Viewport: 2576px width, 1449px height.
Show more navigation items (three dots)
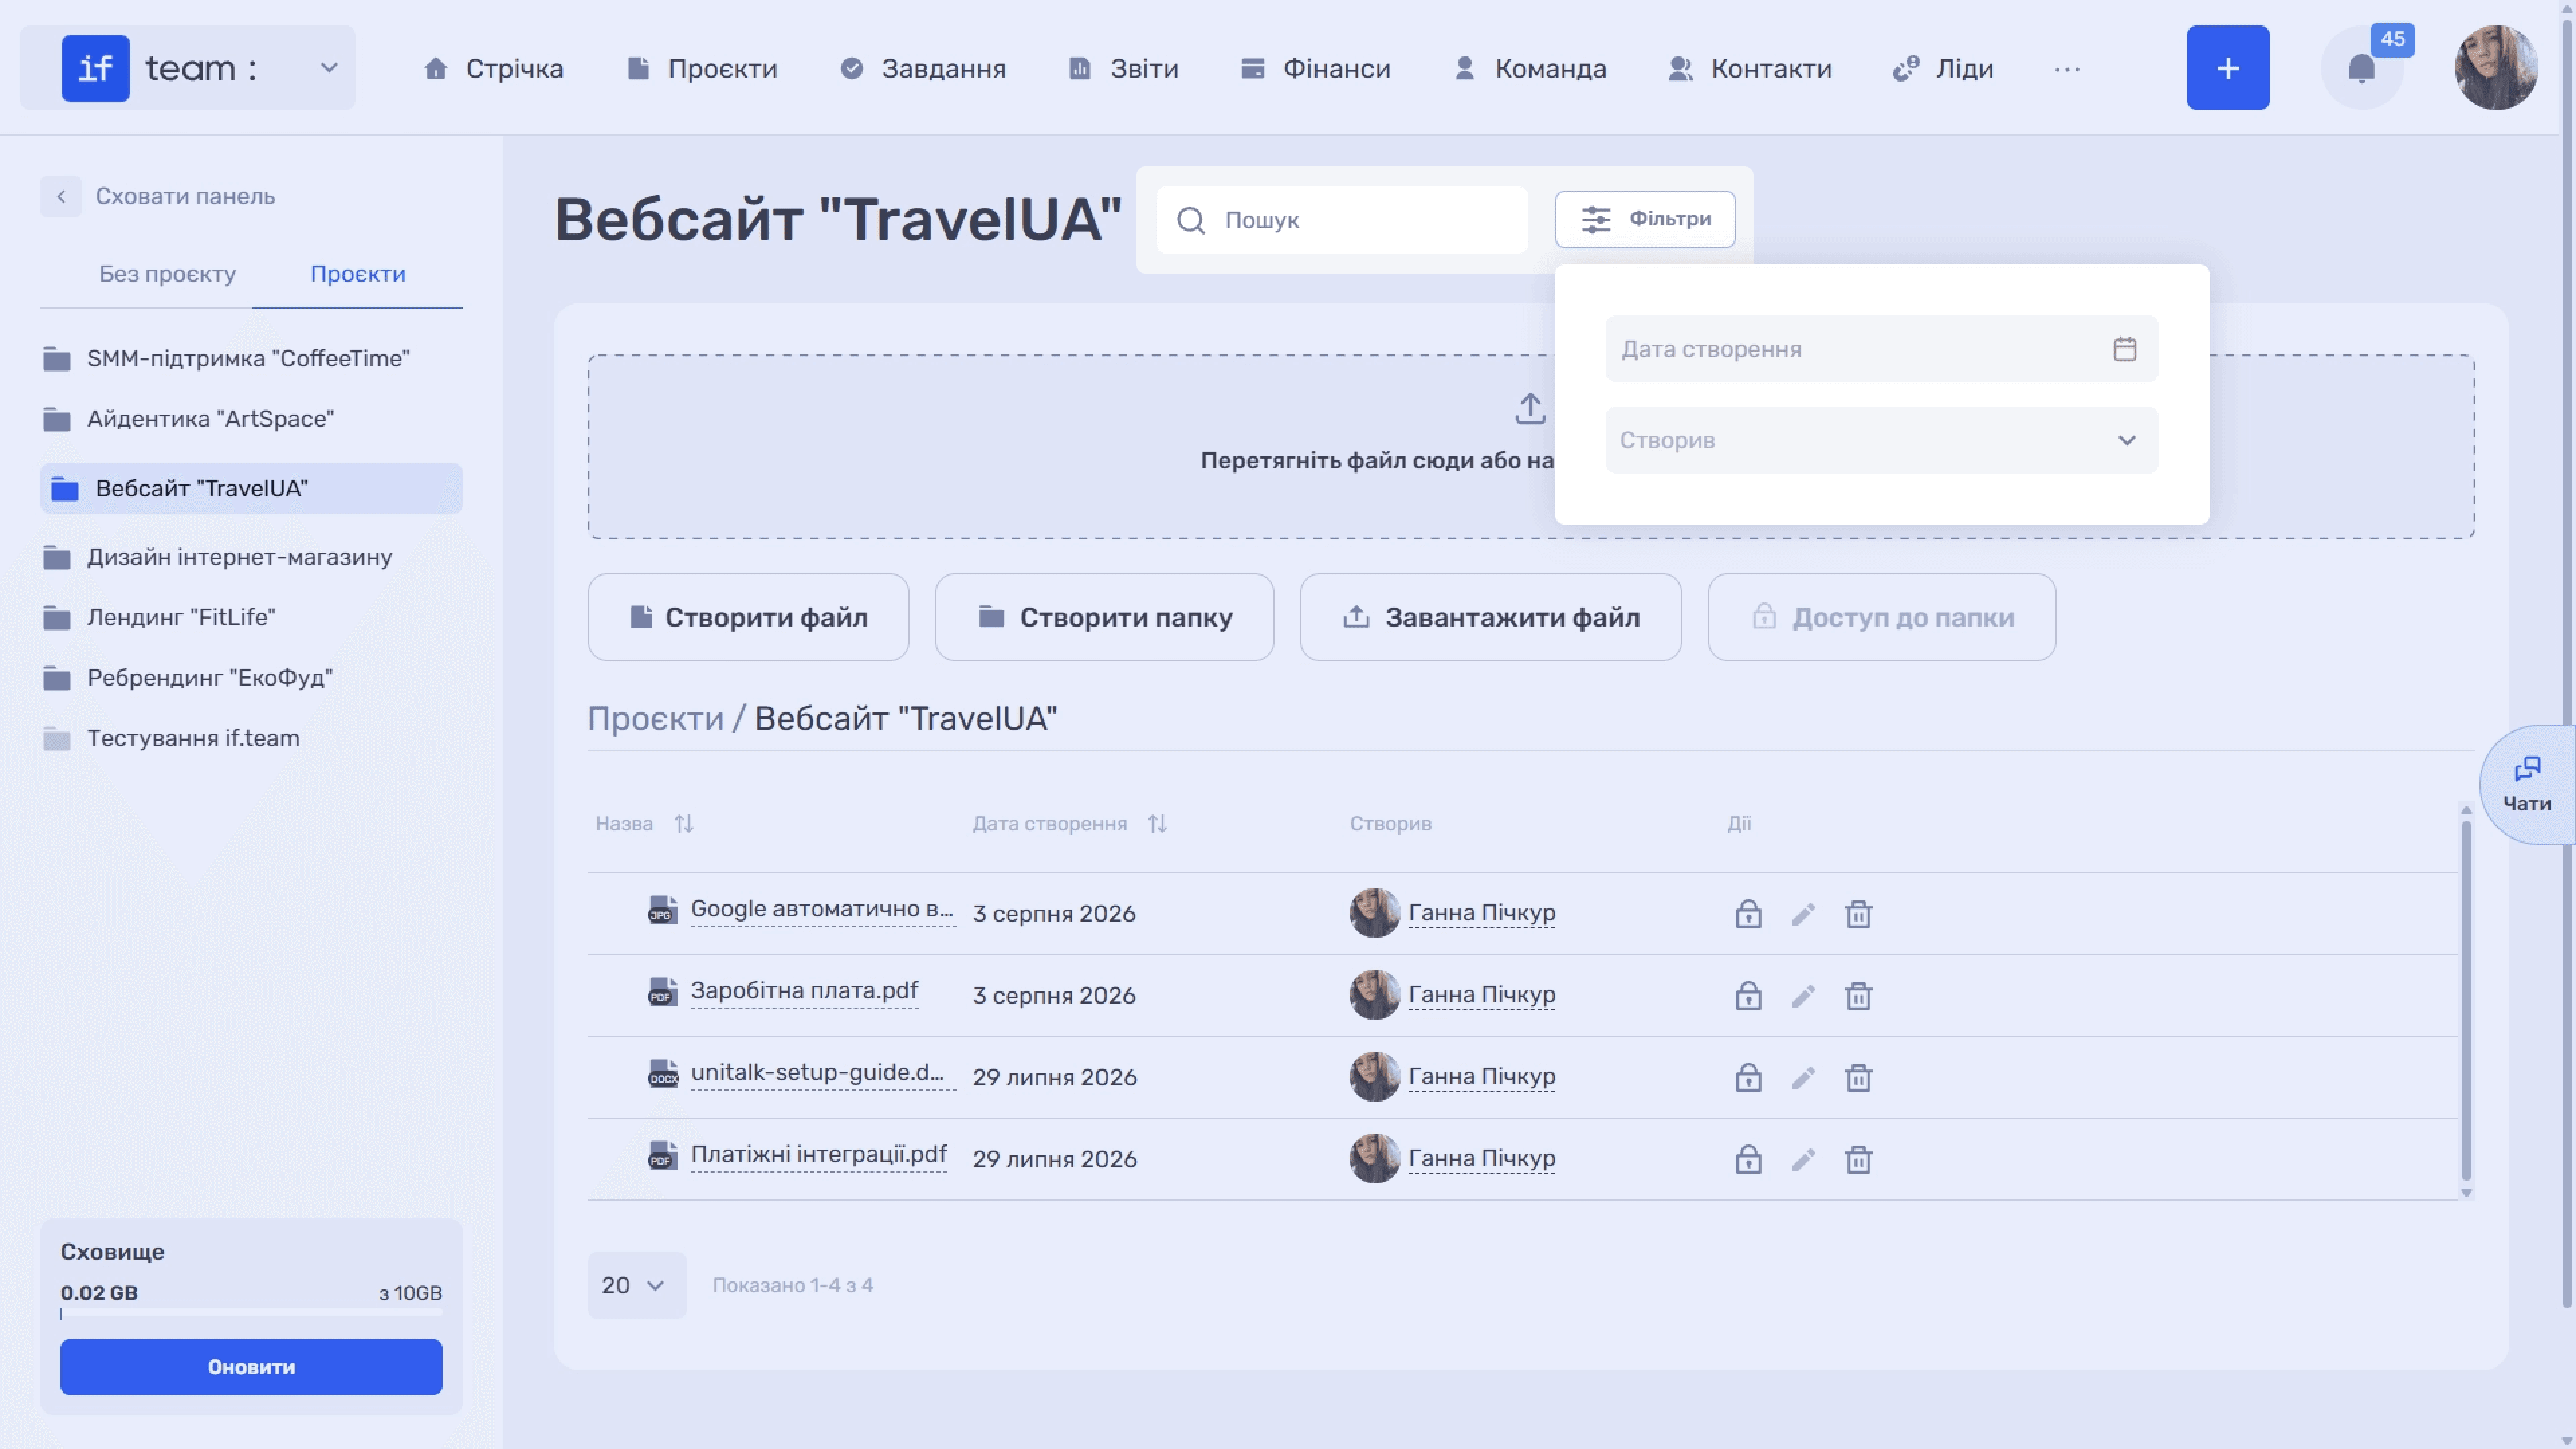[2067, 69]
